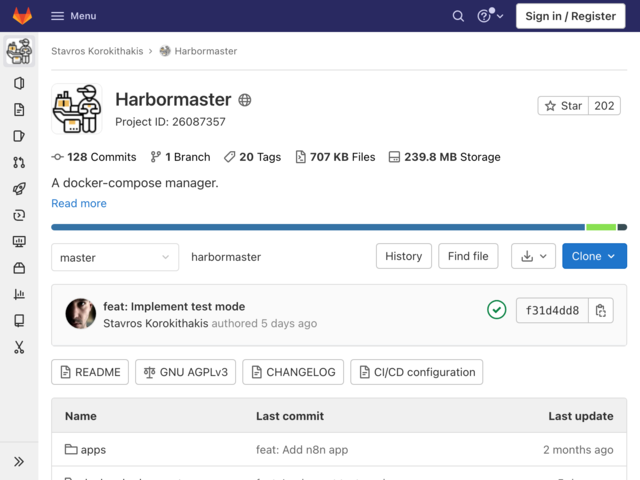Viewport: 640px width, 480px height.
Task: Open the Menu hamburger icon
Action: click(58, 16)
